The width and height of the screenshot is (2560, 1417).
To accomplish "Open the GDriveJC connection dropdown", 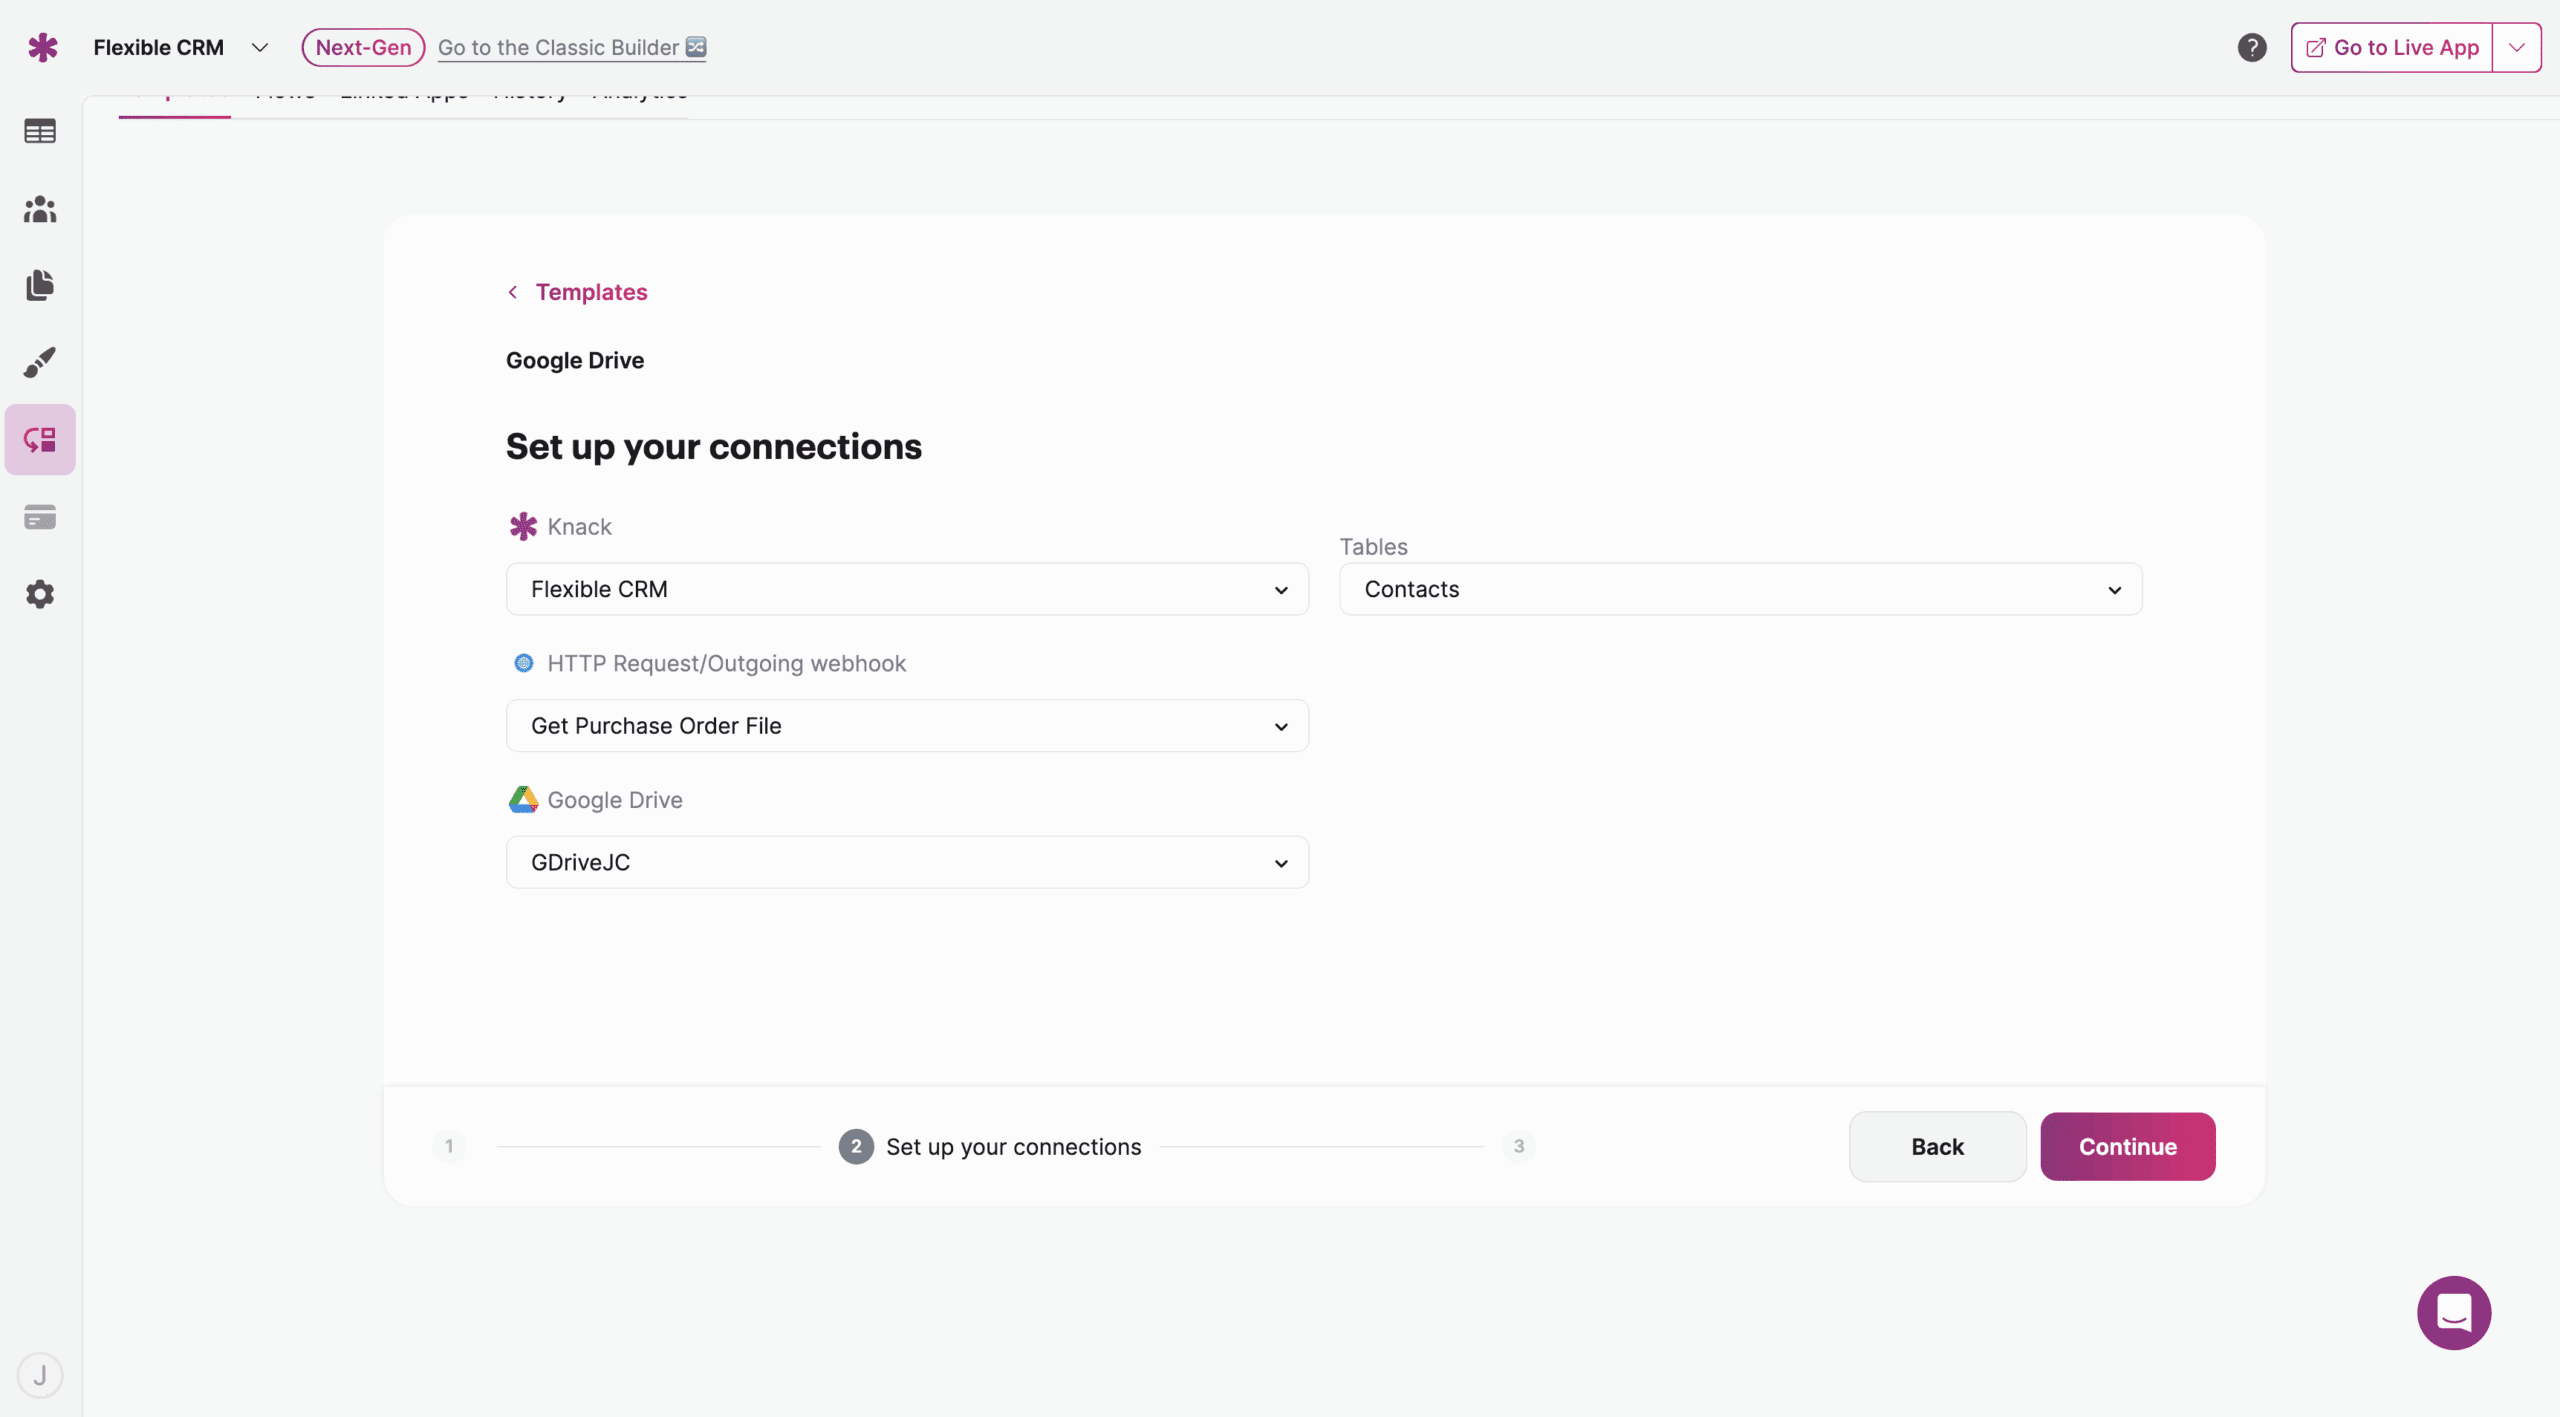I will tap(906, 862).
